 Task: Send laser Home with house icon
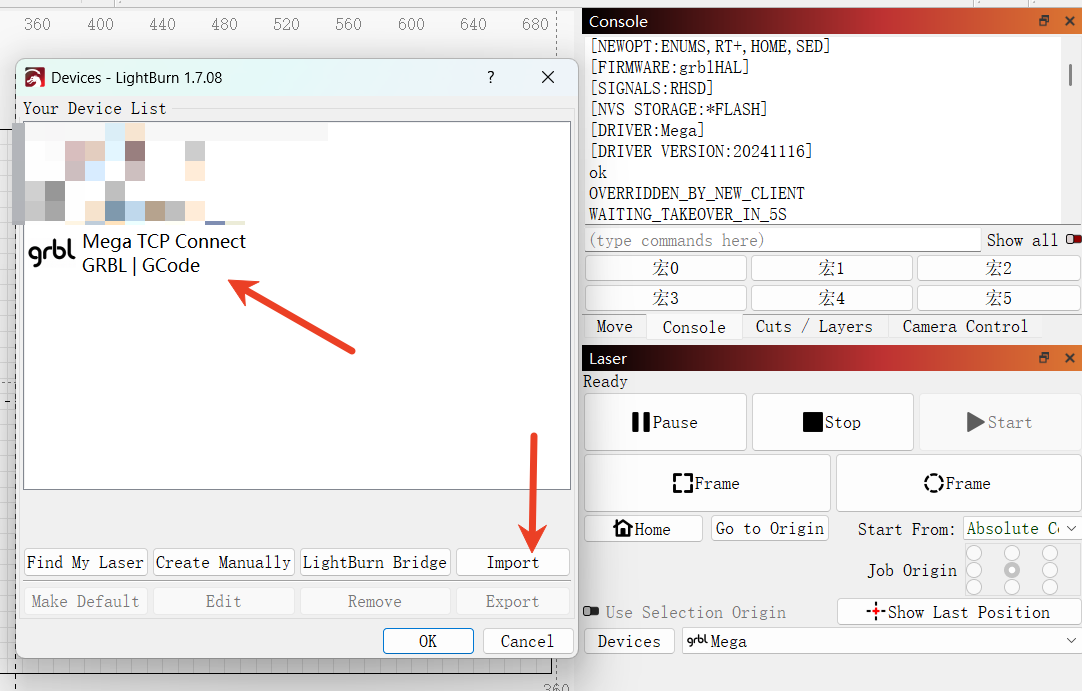(642, 529)
